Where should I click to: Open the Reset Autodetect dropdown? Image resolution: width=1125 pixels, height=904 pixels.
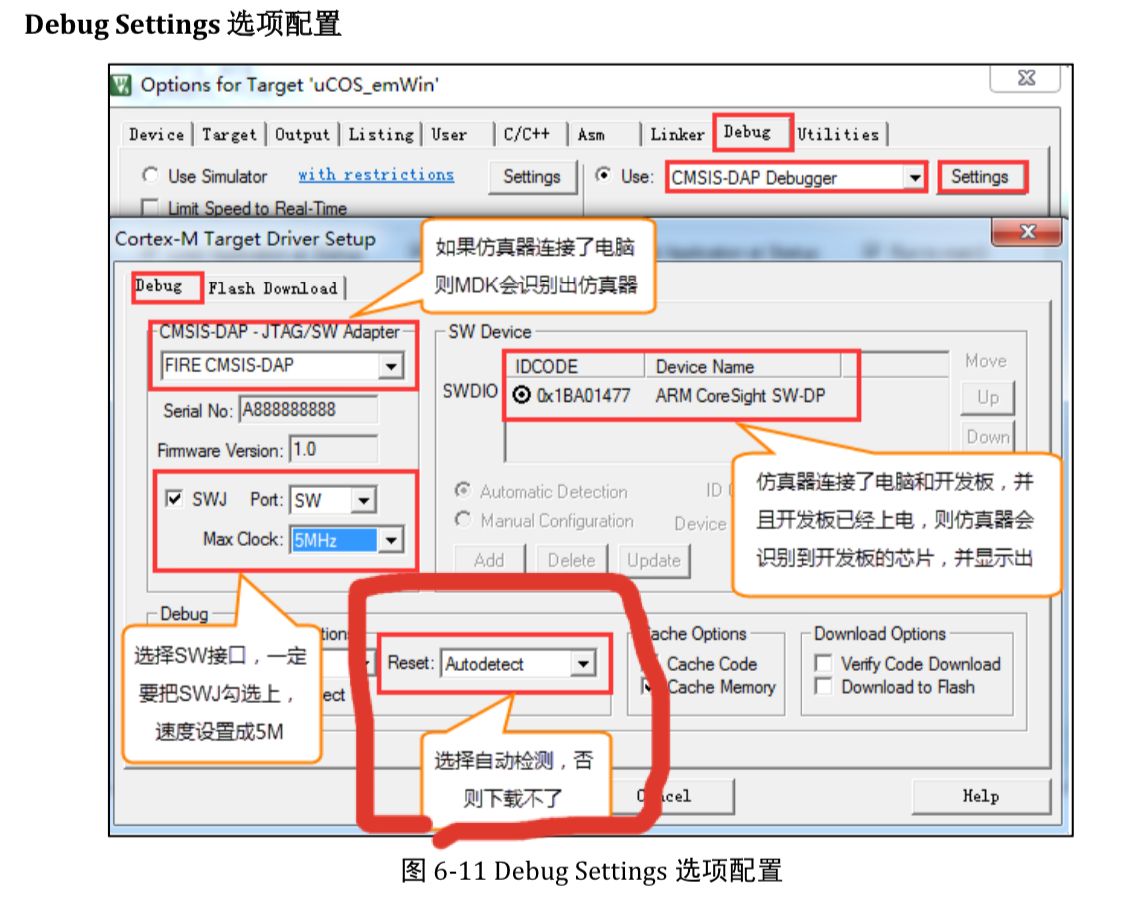tap(581, 664)
